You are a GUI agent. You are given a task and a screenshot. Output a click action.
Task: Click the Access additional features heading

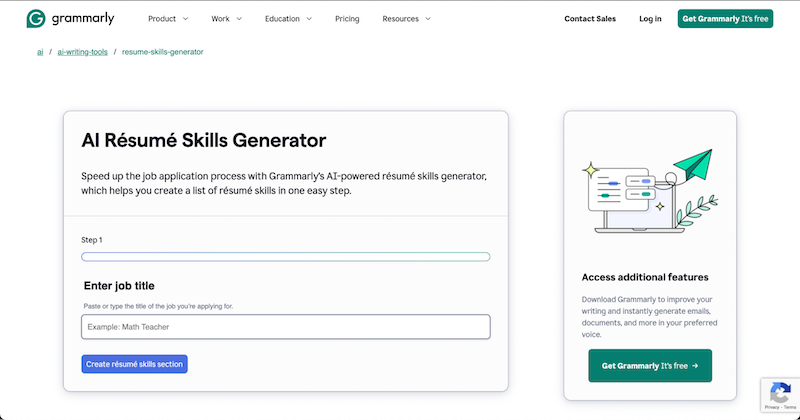[x=645, y=277]
